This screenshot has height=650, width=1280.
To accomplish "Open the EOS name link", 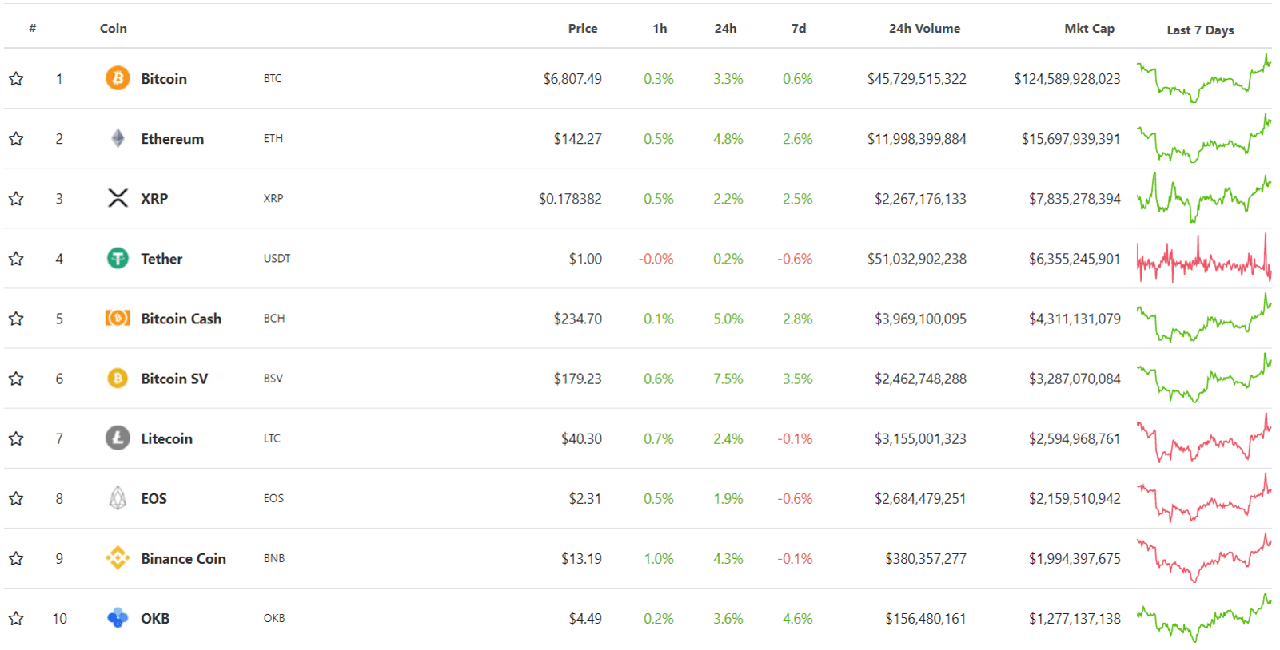I will 154,499.
